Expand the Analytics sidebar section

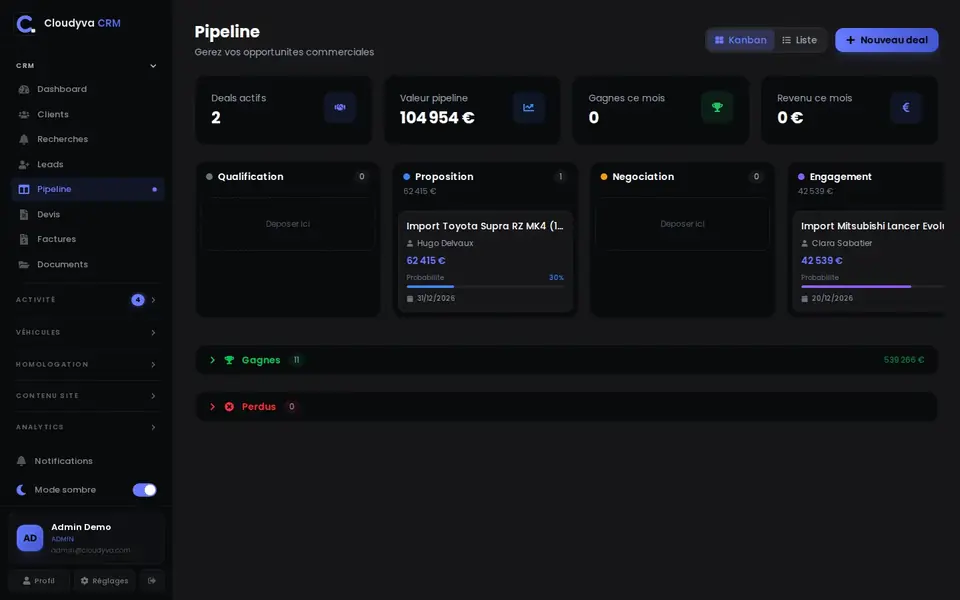[x=86, y=427]
